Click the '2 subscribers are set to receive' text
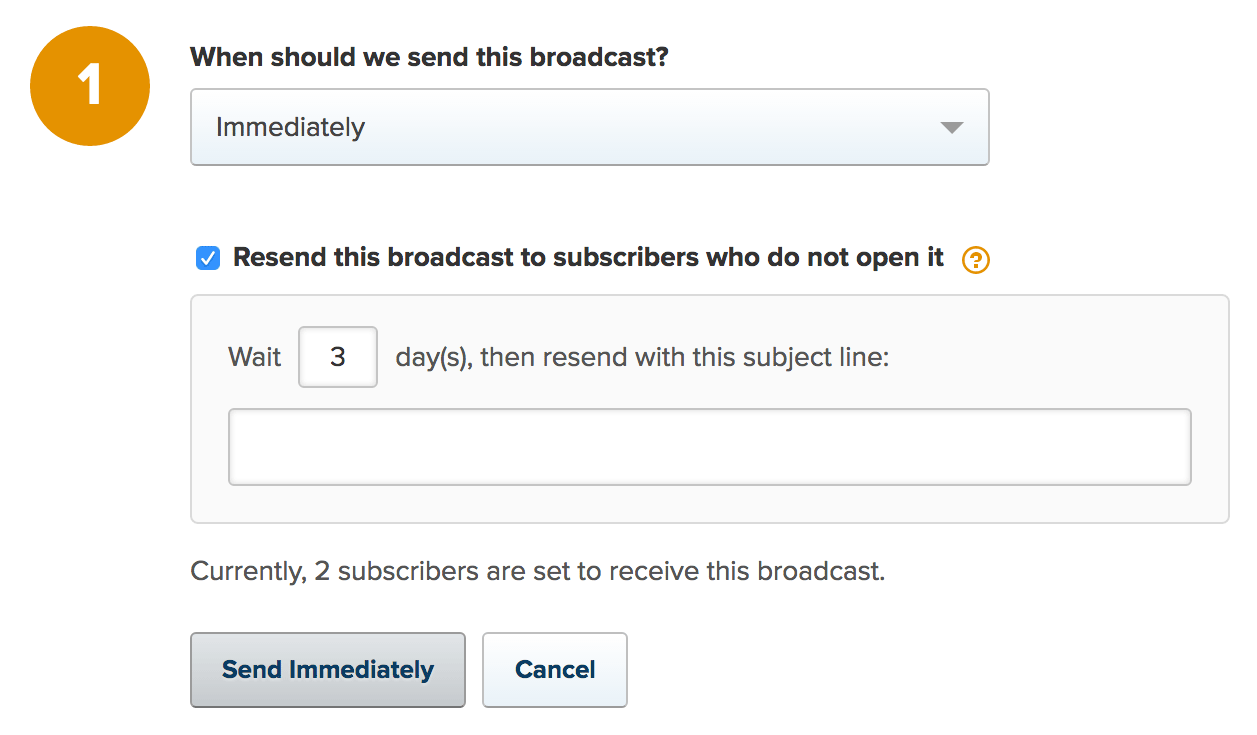 point(513,572)
